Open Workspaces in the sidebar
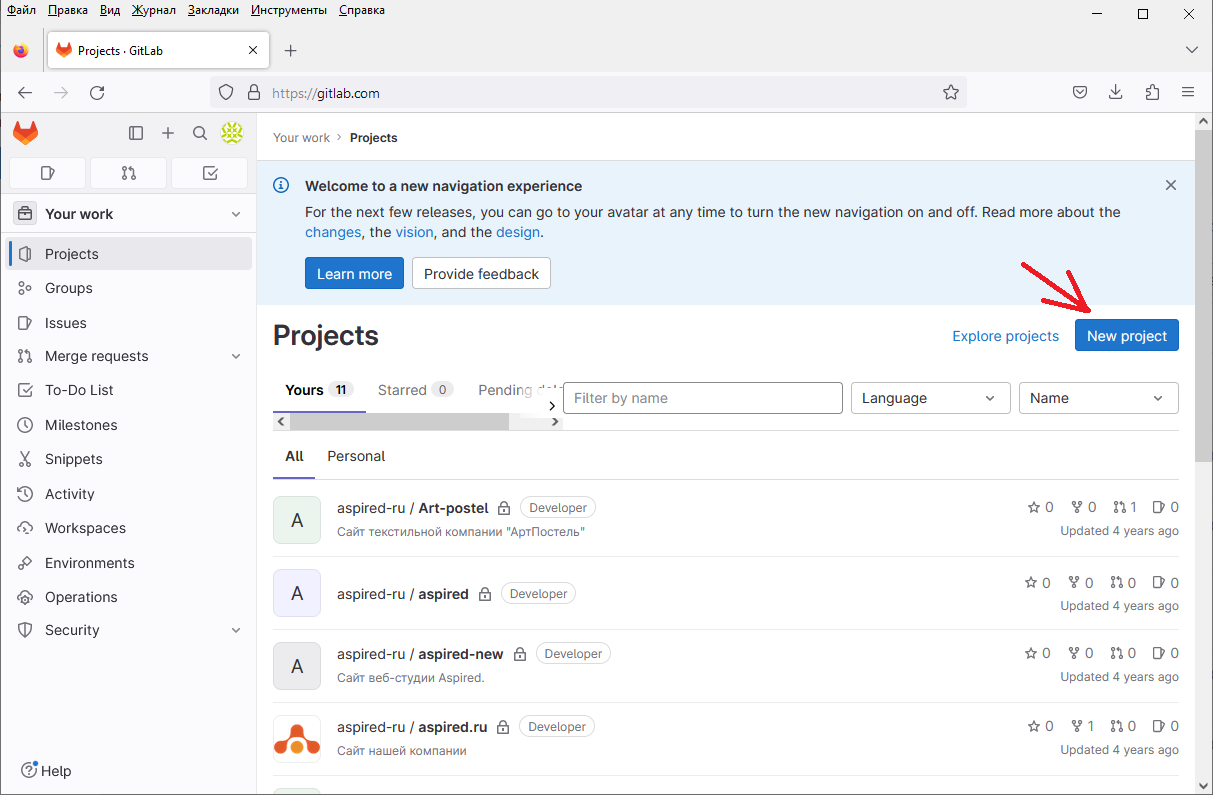The height and width of the screenshot is (795, 1213). point(129,528)
